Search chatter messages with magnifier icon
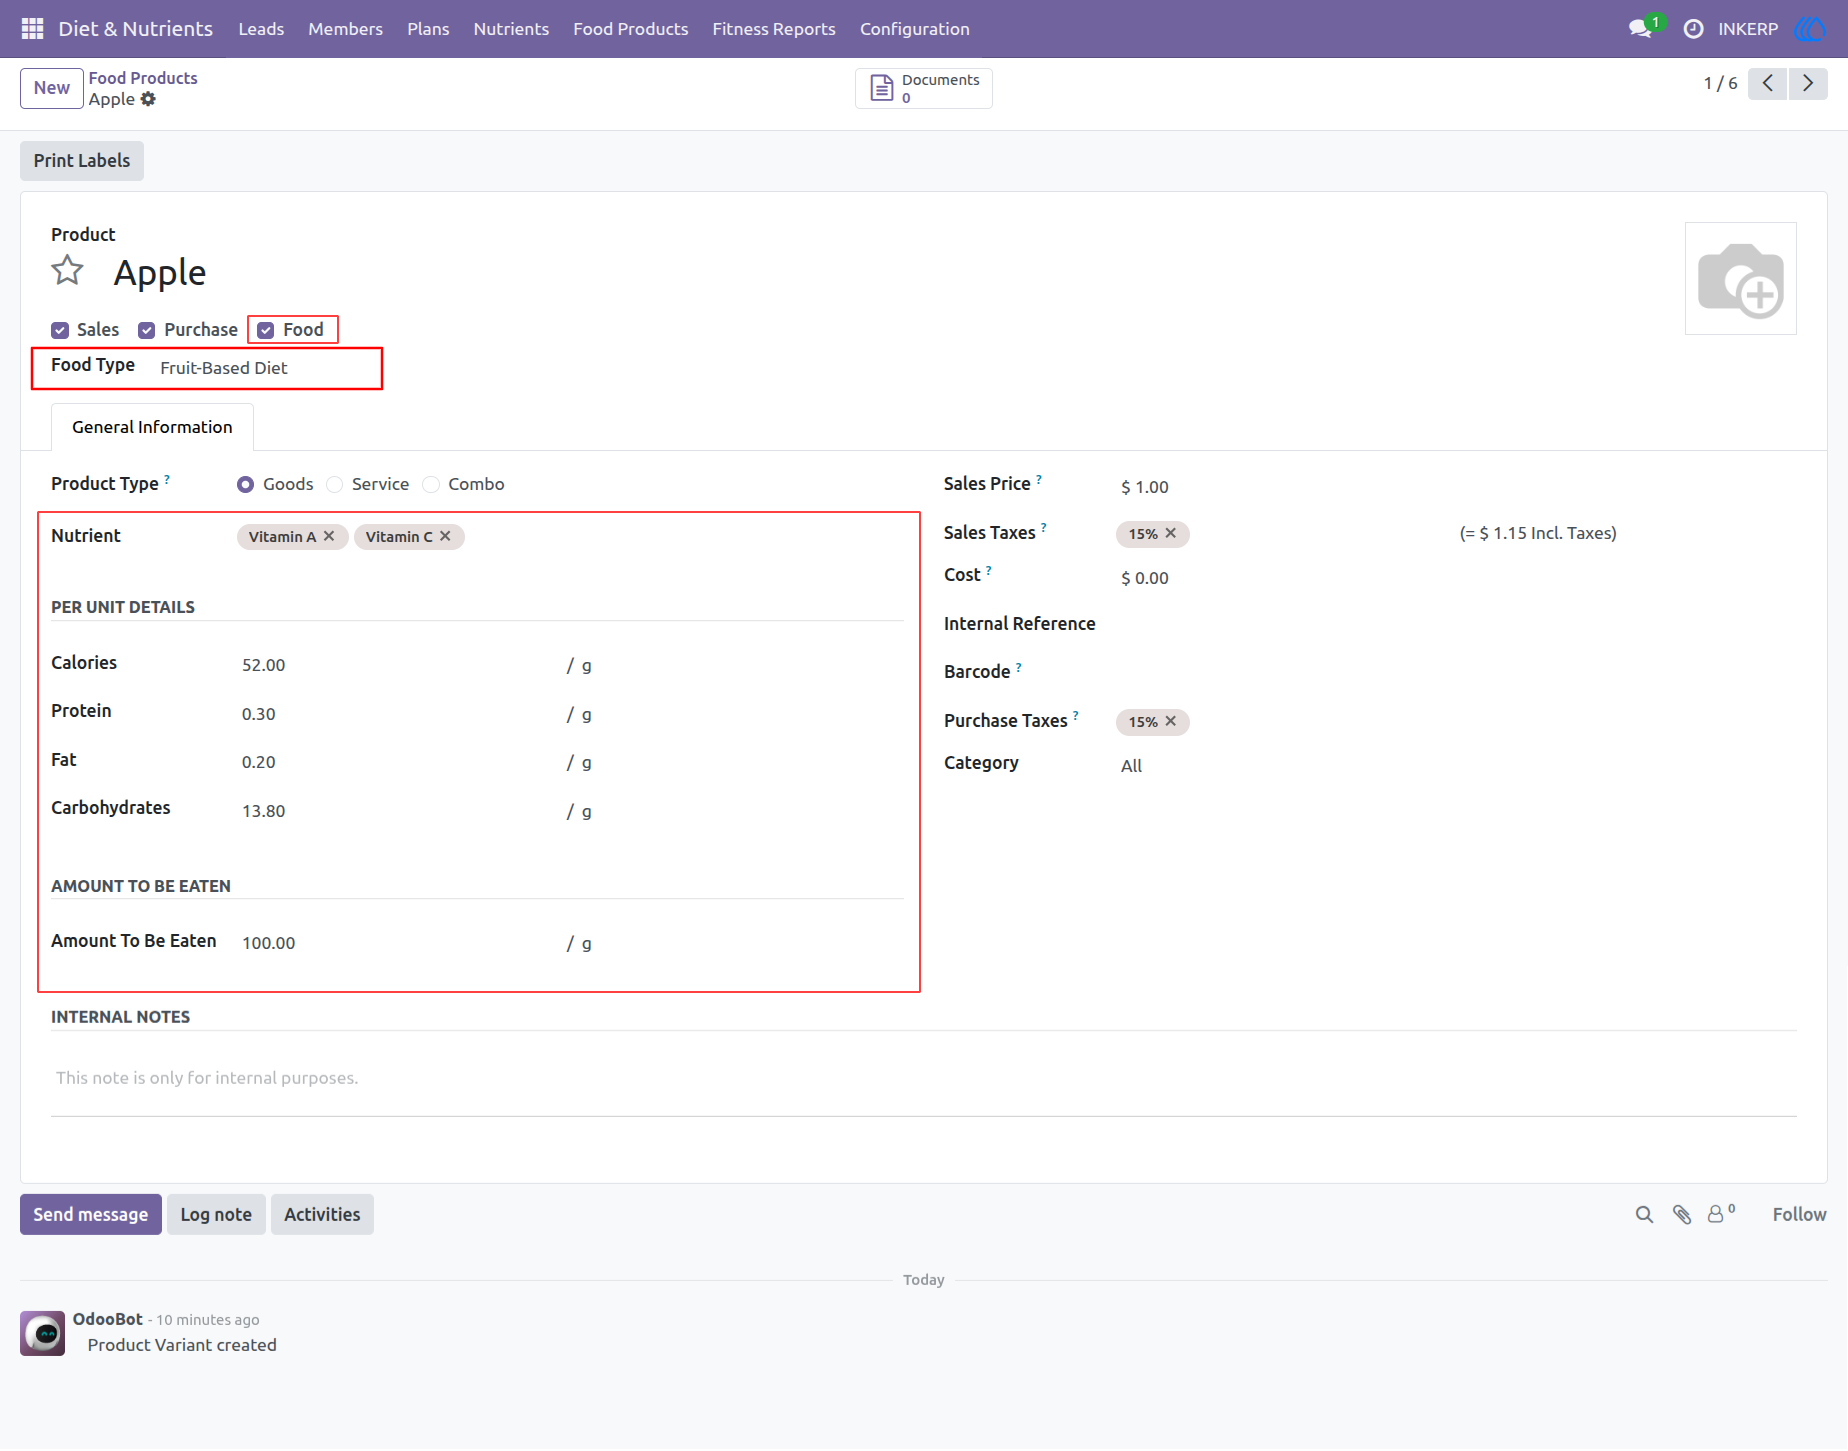The height and width of the screenshot is (1451, 1848). coord(1644,1214)
